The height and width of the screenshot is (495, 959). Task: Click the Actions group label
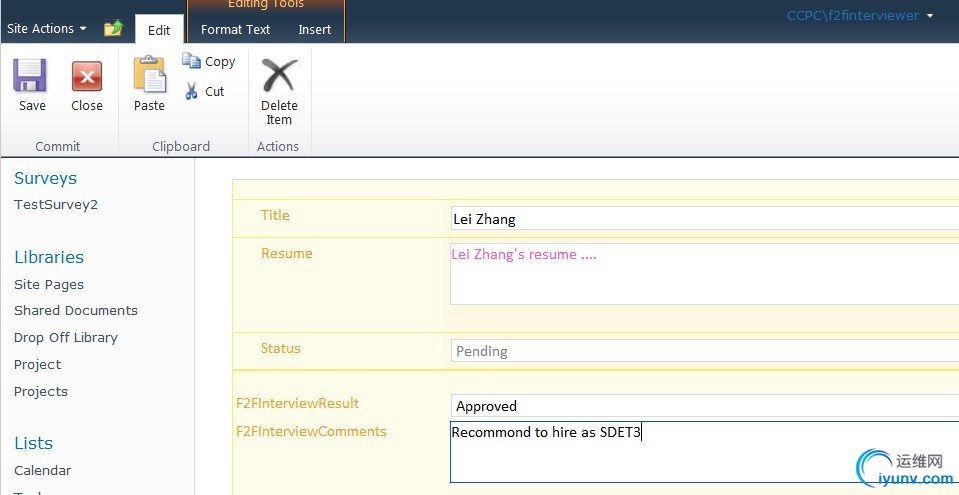pos(278,146)
